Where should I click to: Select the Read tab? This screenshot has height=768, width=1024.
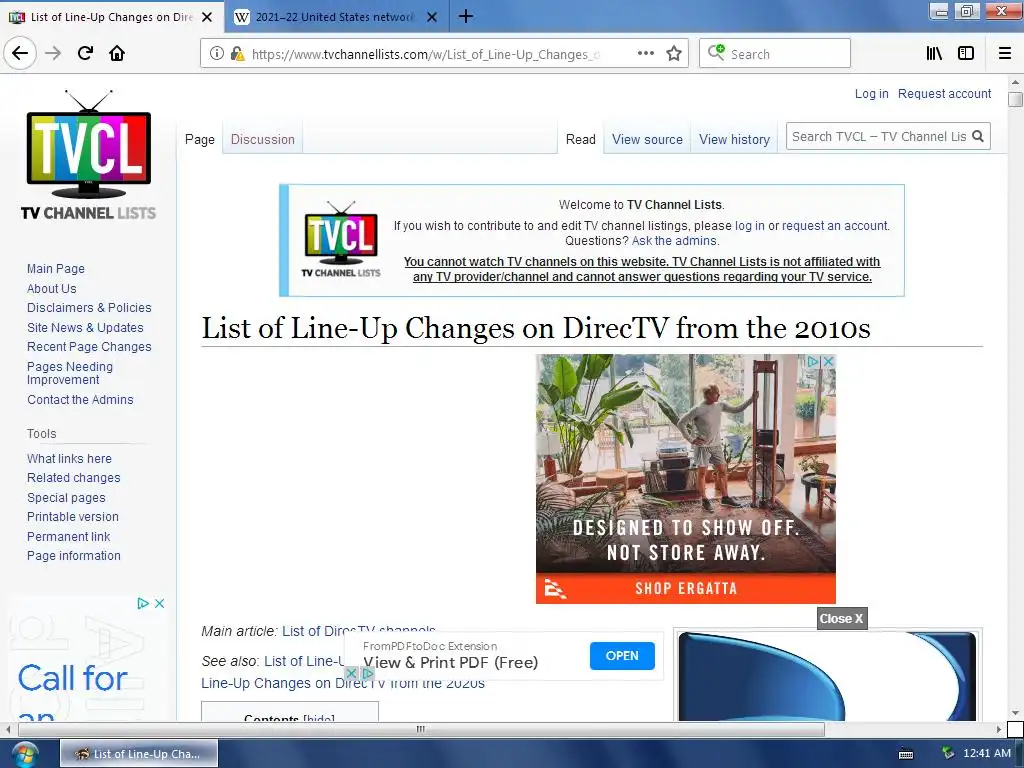pos(581,139)
